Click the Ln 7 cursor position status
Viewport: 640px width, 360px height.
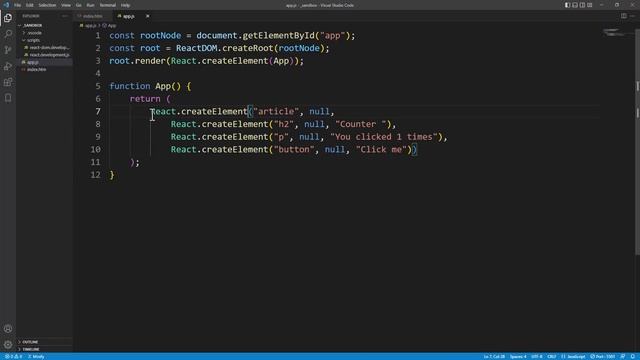494,356
